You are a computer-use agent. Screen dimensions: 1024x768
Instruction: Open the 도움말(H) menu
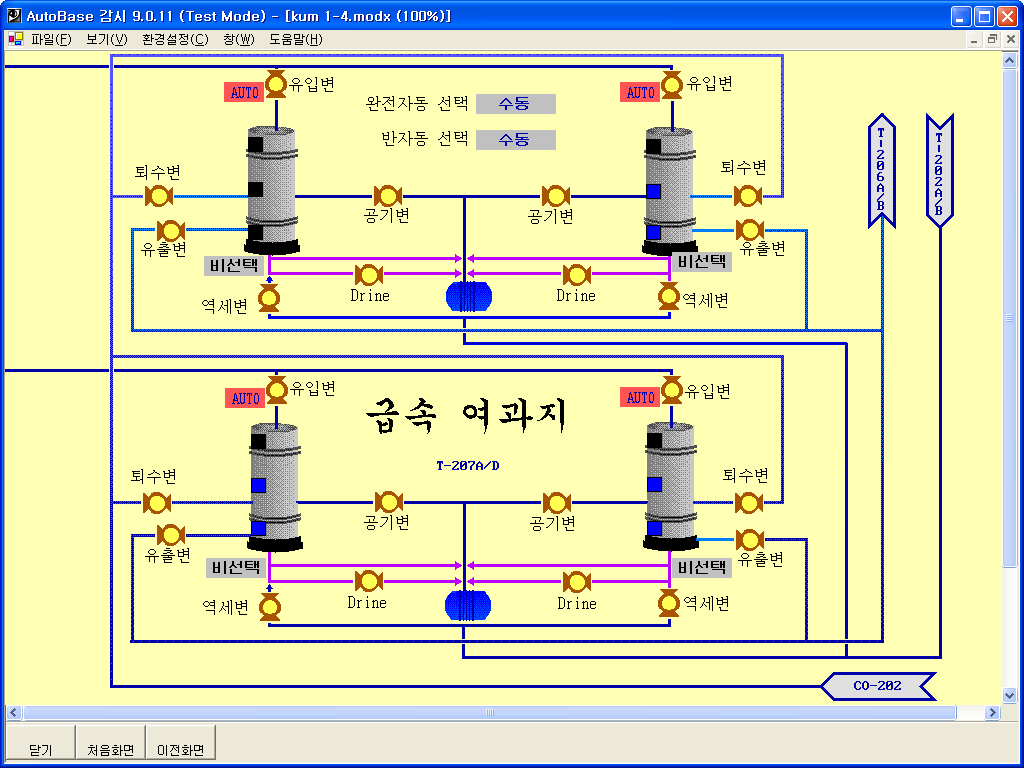296,40
